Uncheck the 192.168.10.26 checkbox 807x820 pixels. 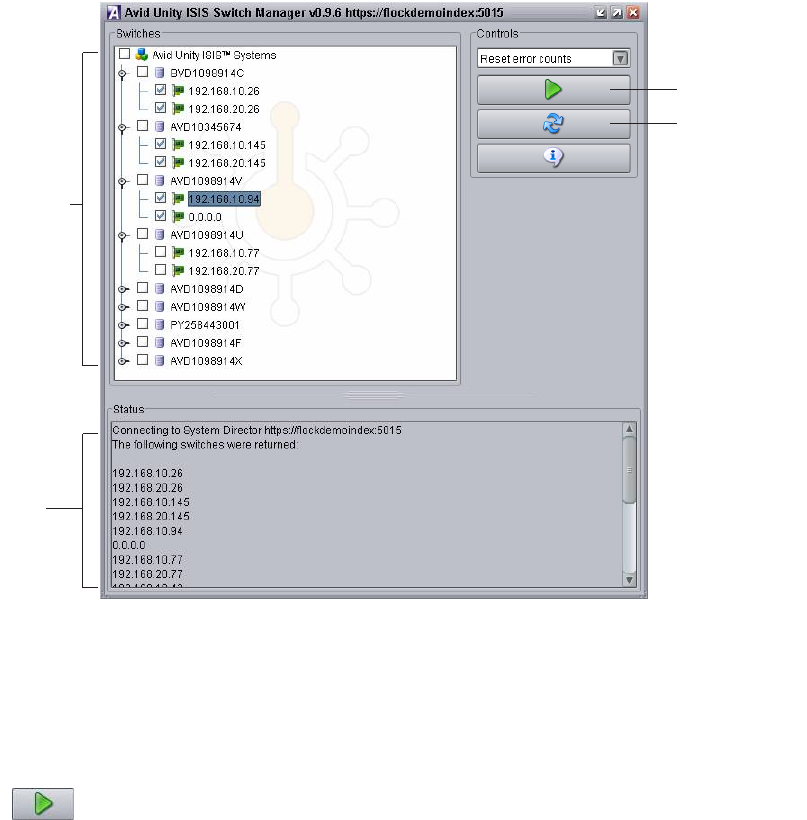tap(161, 90)
